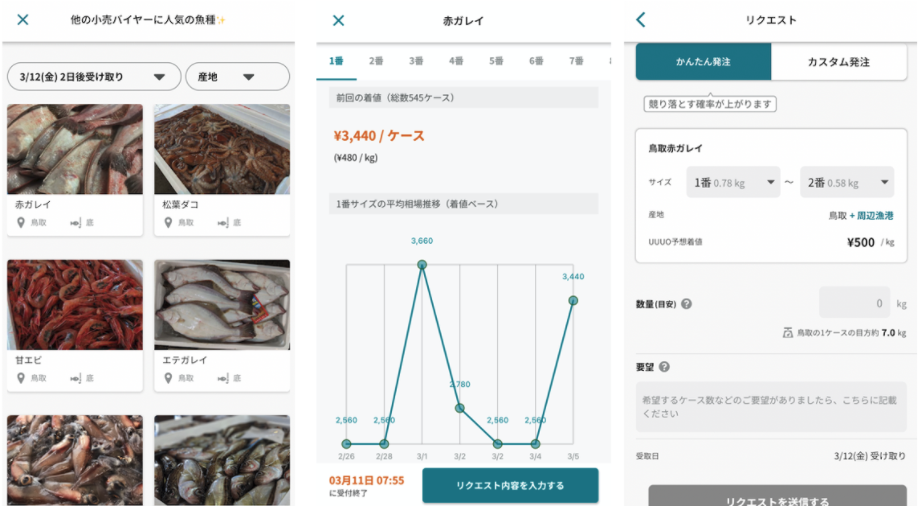Open the 3/12(金) 2日後受け取り date dropdown
918x507 pixels.
click(x=94, y=77)
